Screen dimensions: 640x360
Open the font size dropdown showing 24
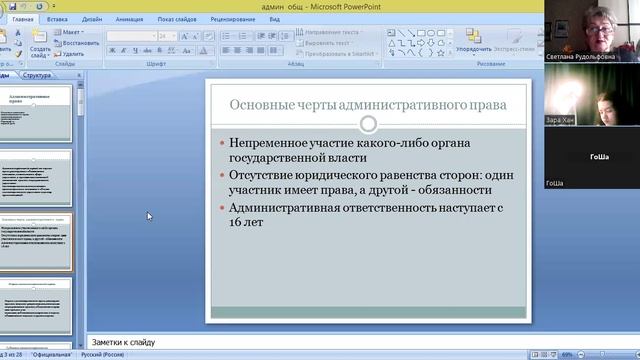(174, 36)
